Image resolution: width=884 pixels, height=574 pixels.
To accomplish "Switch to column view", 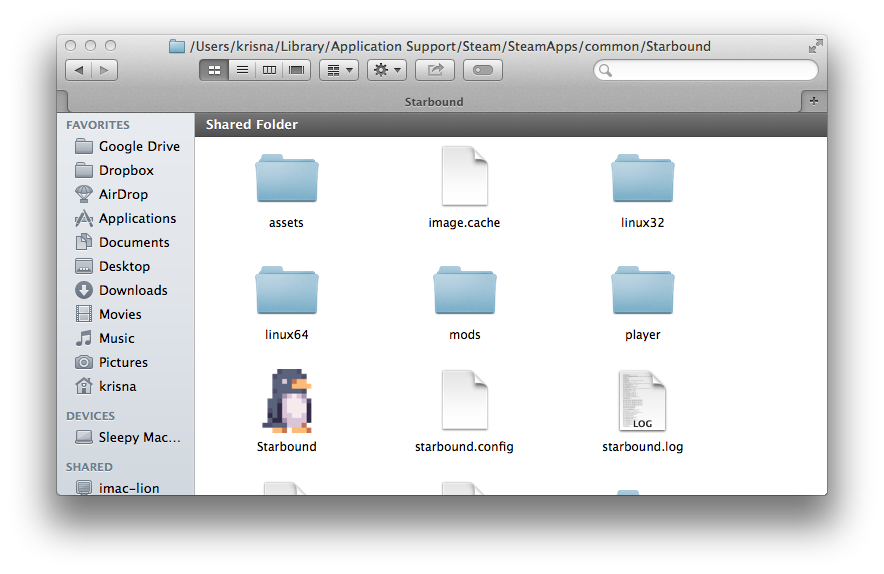I will [269, 70].
